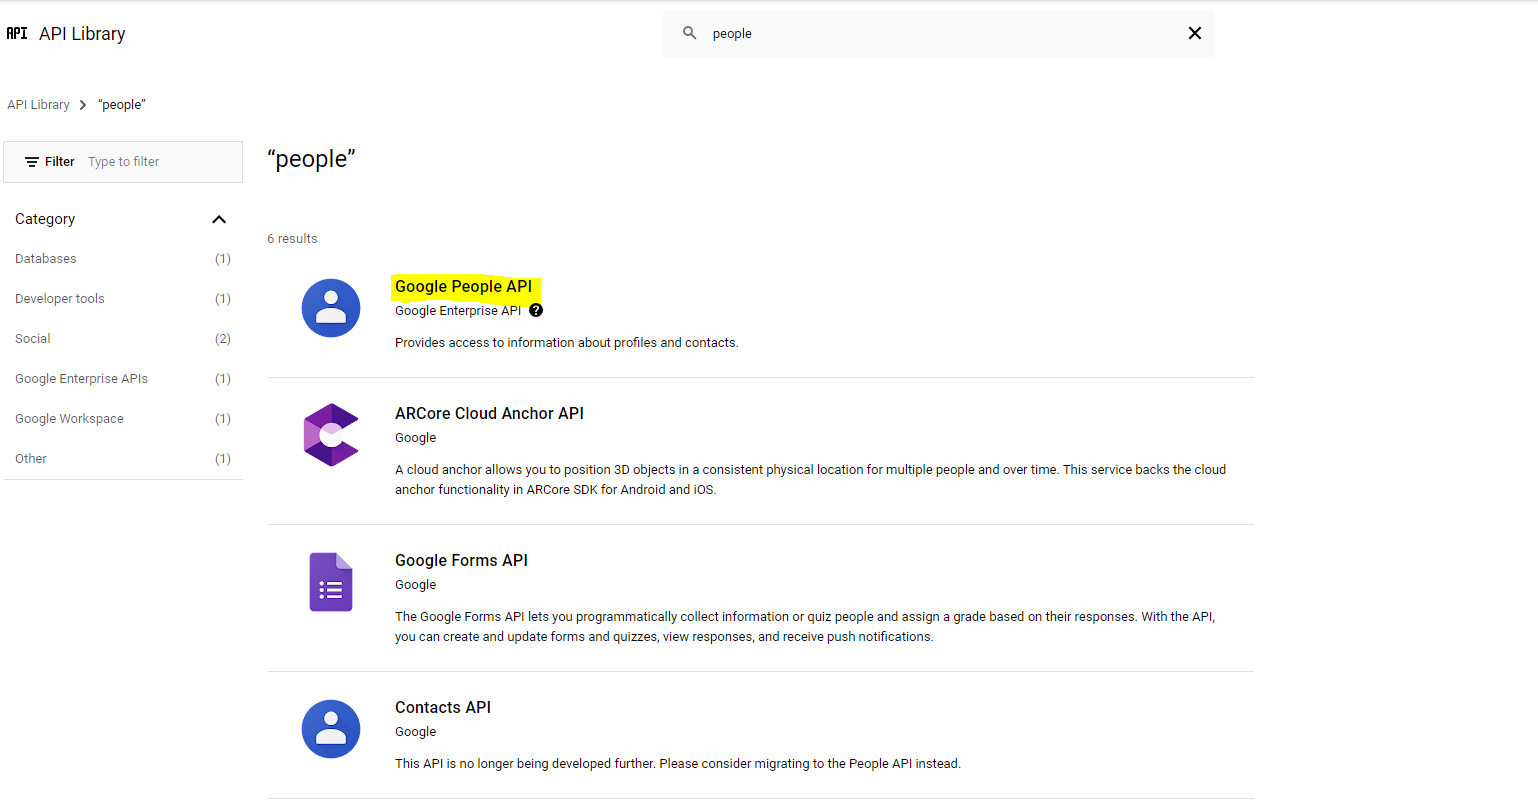Click the count (1) beside Databases
1538x812 pixels.
coord(223,259)
